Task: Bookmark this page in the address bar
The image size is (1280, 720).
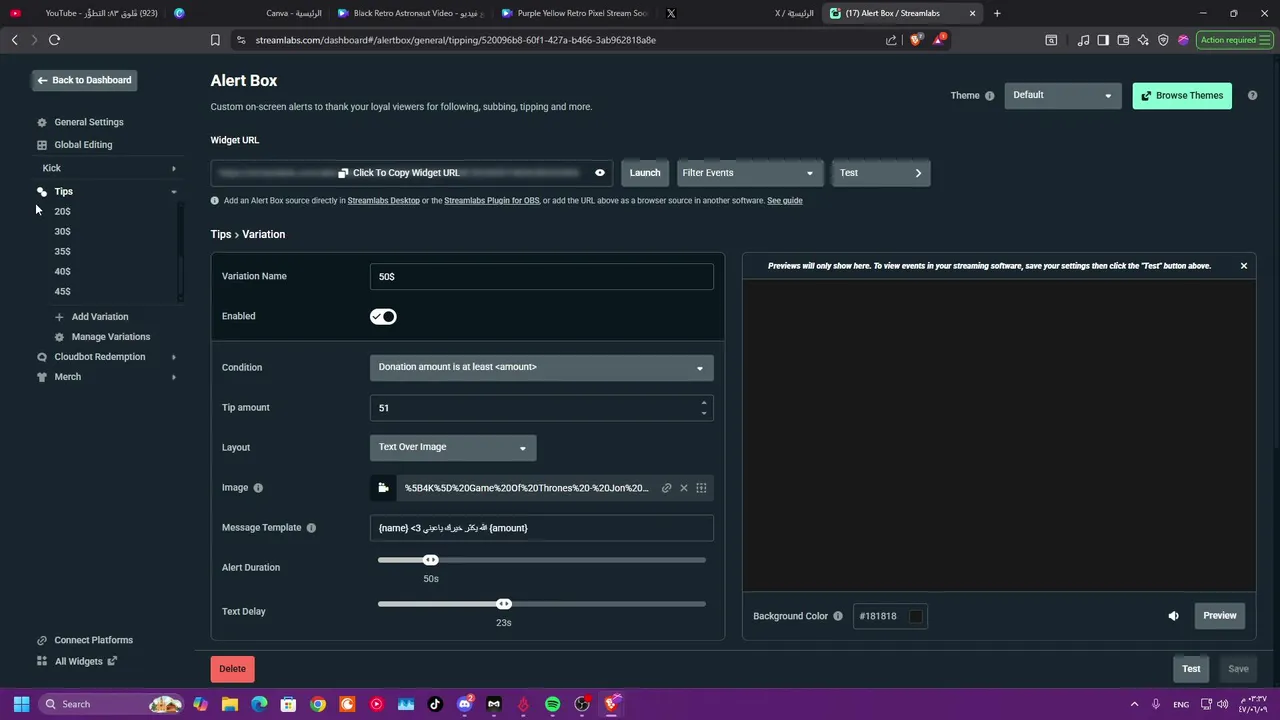Action: (215, 40)
